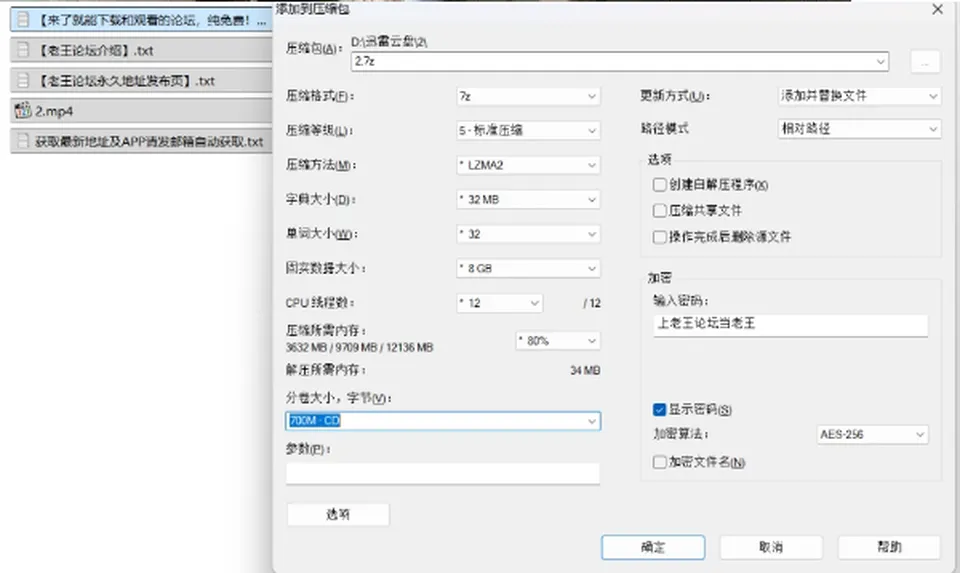Uncheck 显示密码 checkbox
Viewport: 960px width, 573px height.
click(659, 410)
